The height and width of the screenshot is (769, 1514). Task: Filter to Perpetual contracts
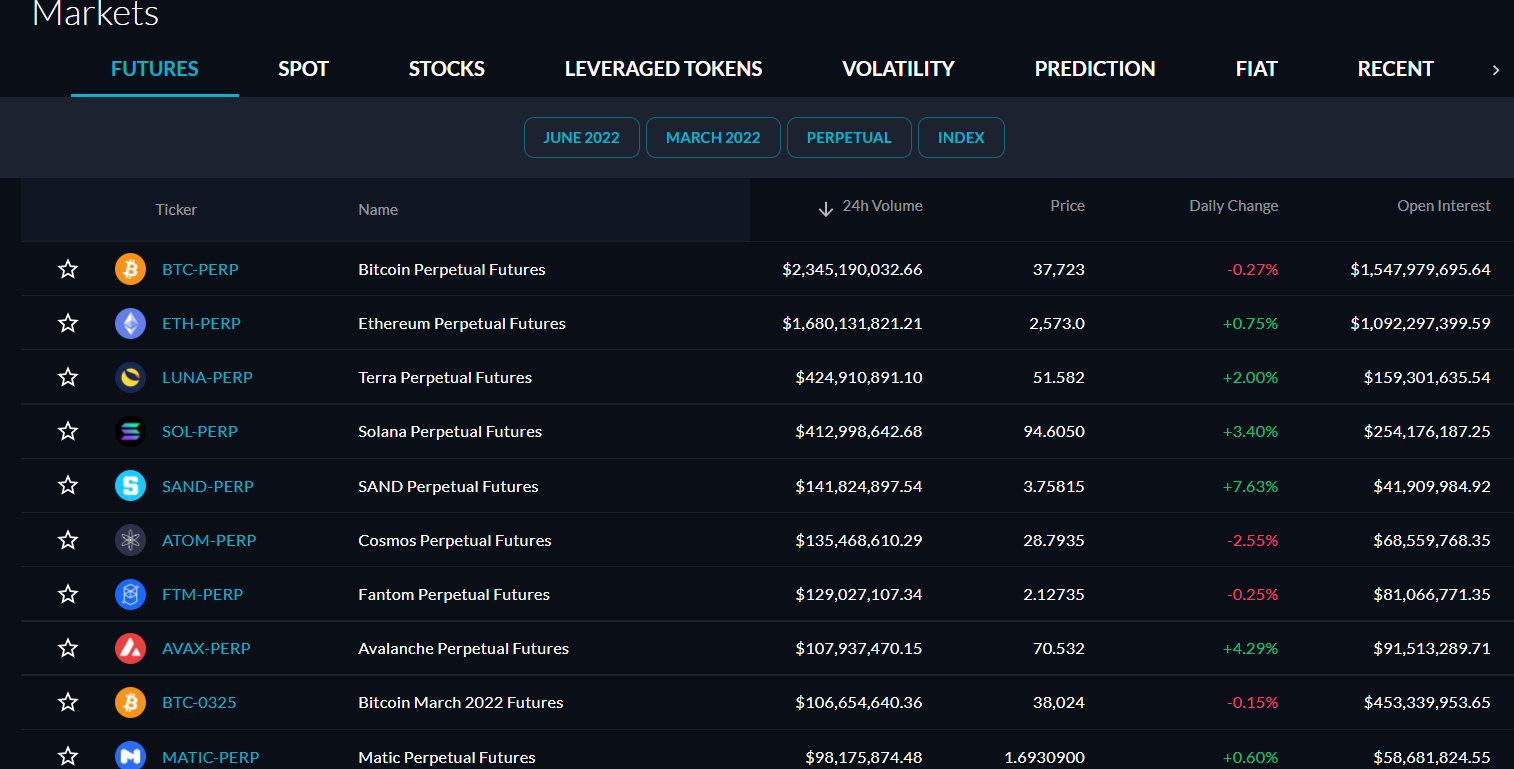point(849,138)
